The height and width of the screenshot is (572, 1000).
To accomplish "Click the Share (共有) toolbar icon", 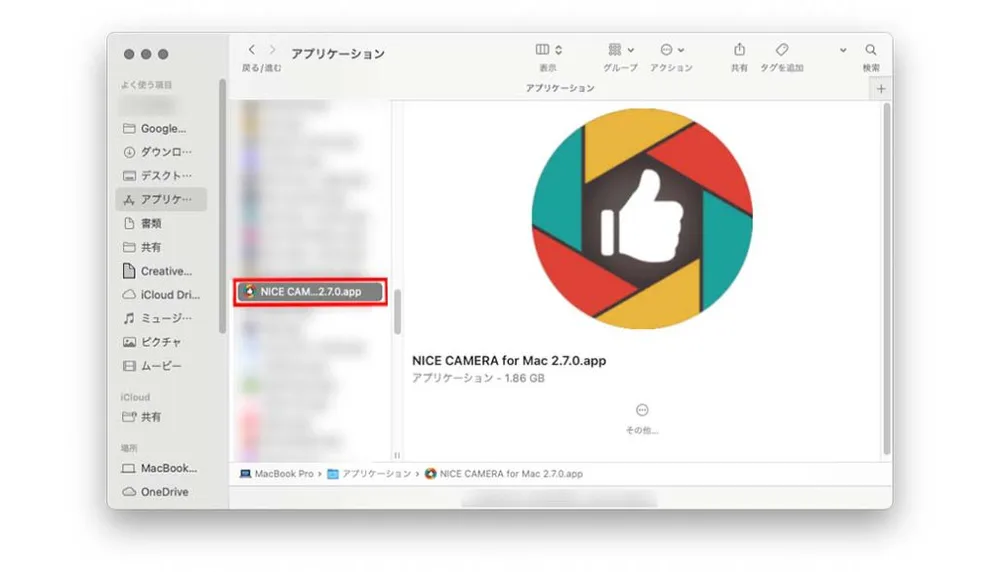I will click(739, 49).
